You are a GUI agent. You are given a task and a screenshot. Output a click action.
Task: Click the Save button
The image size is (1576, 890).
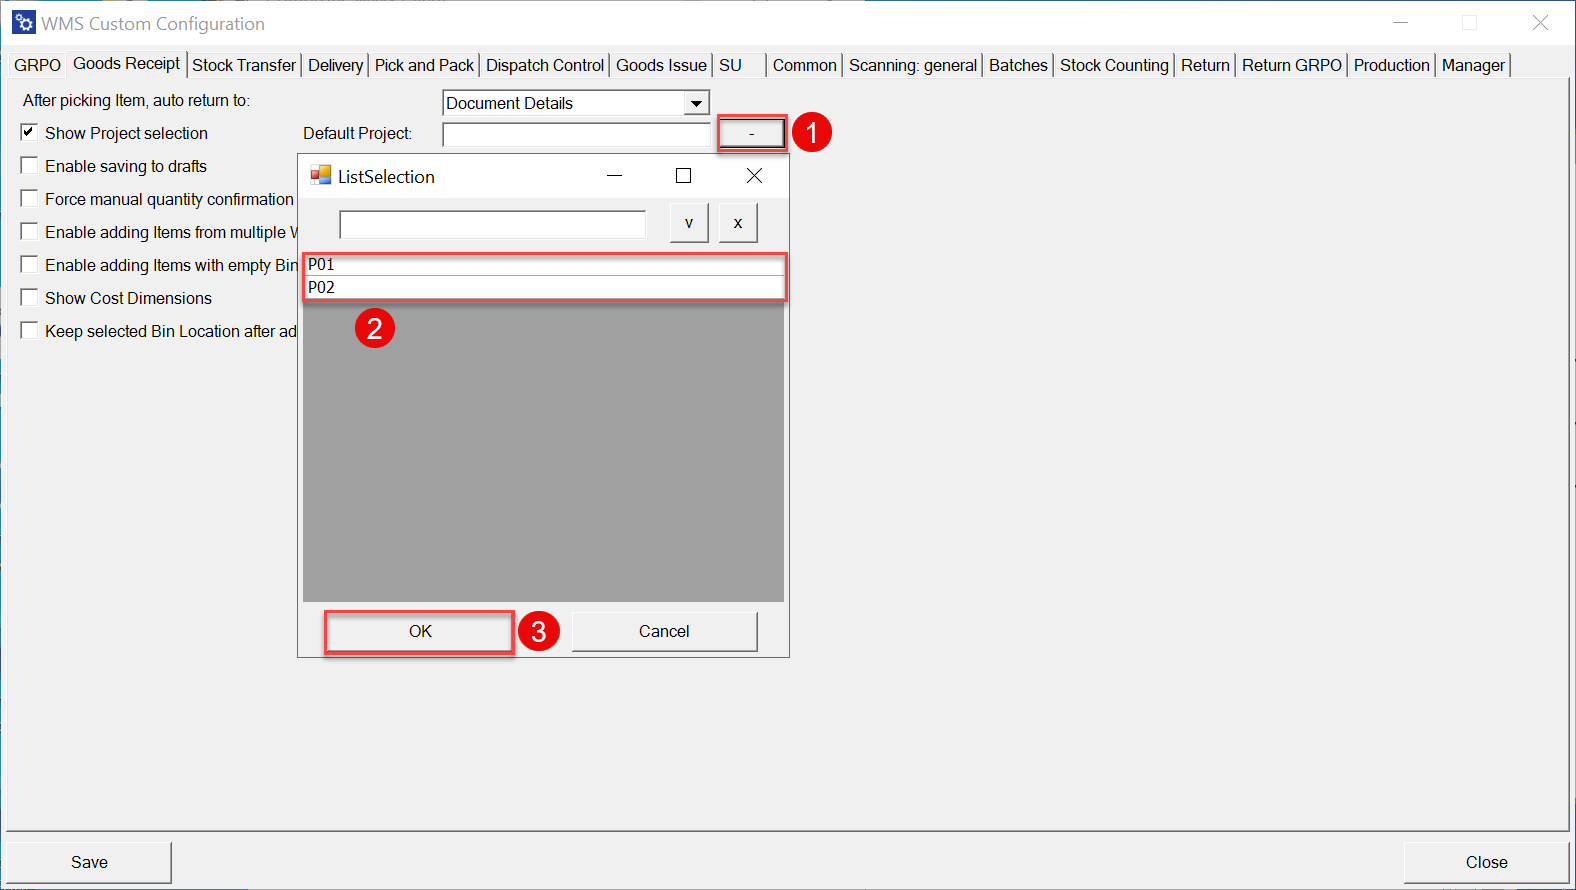click(89, 862)
